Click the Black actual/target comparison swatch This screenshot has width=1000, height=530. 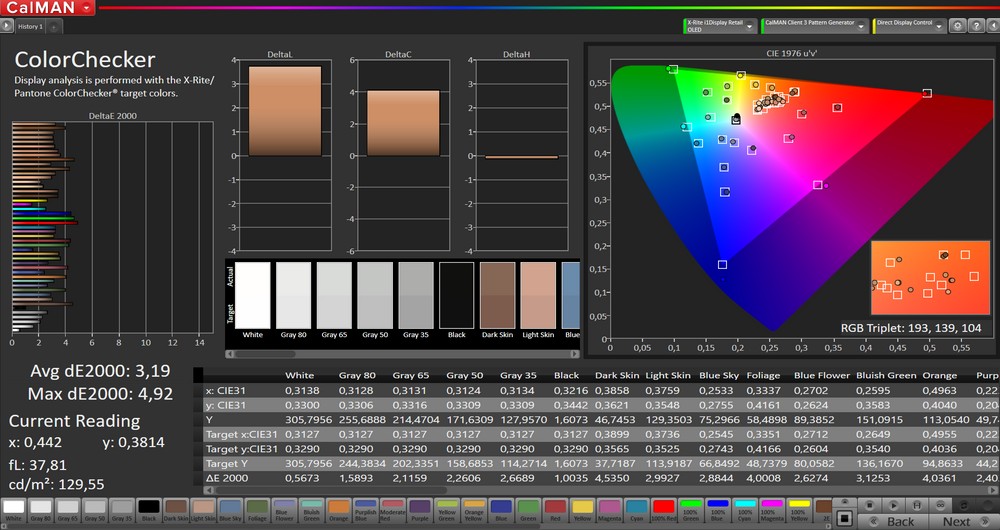[x=457, y=295]
